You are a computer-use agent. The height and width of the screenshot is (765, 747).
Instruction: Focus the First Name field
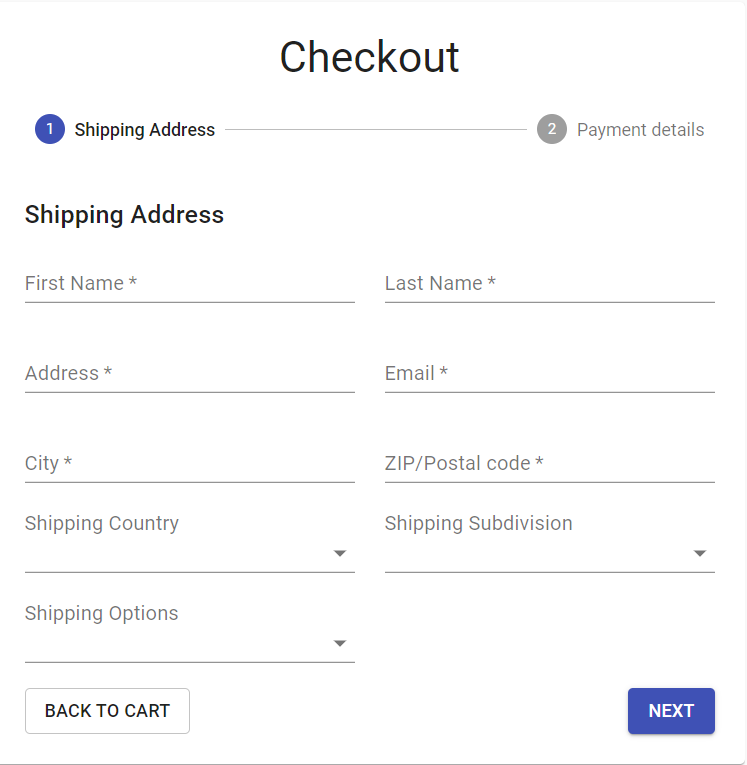point(189,284)
